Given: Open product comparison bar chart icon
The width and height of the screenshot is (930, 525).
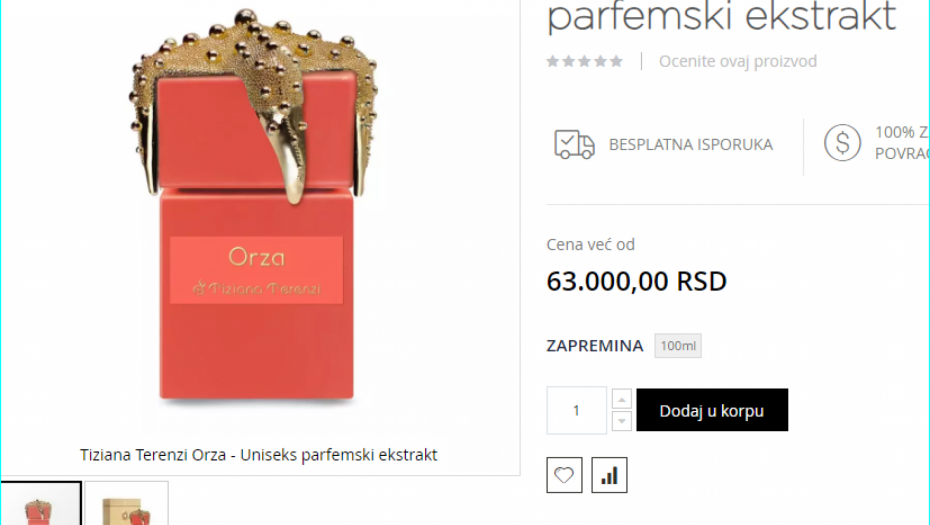Looking at the screenshot, I should click(609, 475).
